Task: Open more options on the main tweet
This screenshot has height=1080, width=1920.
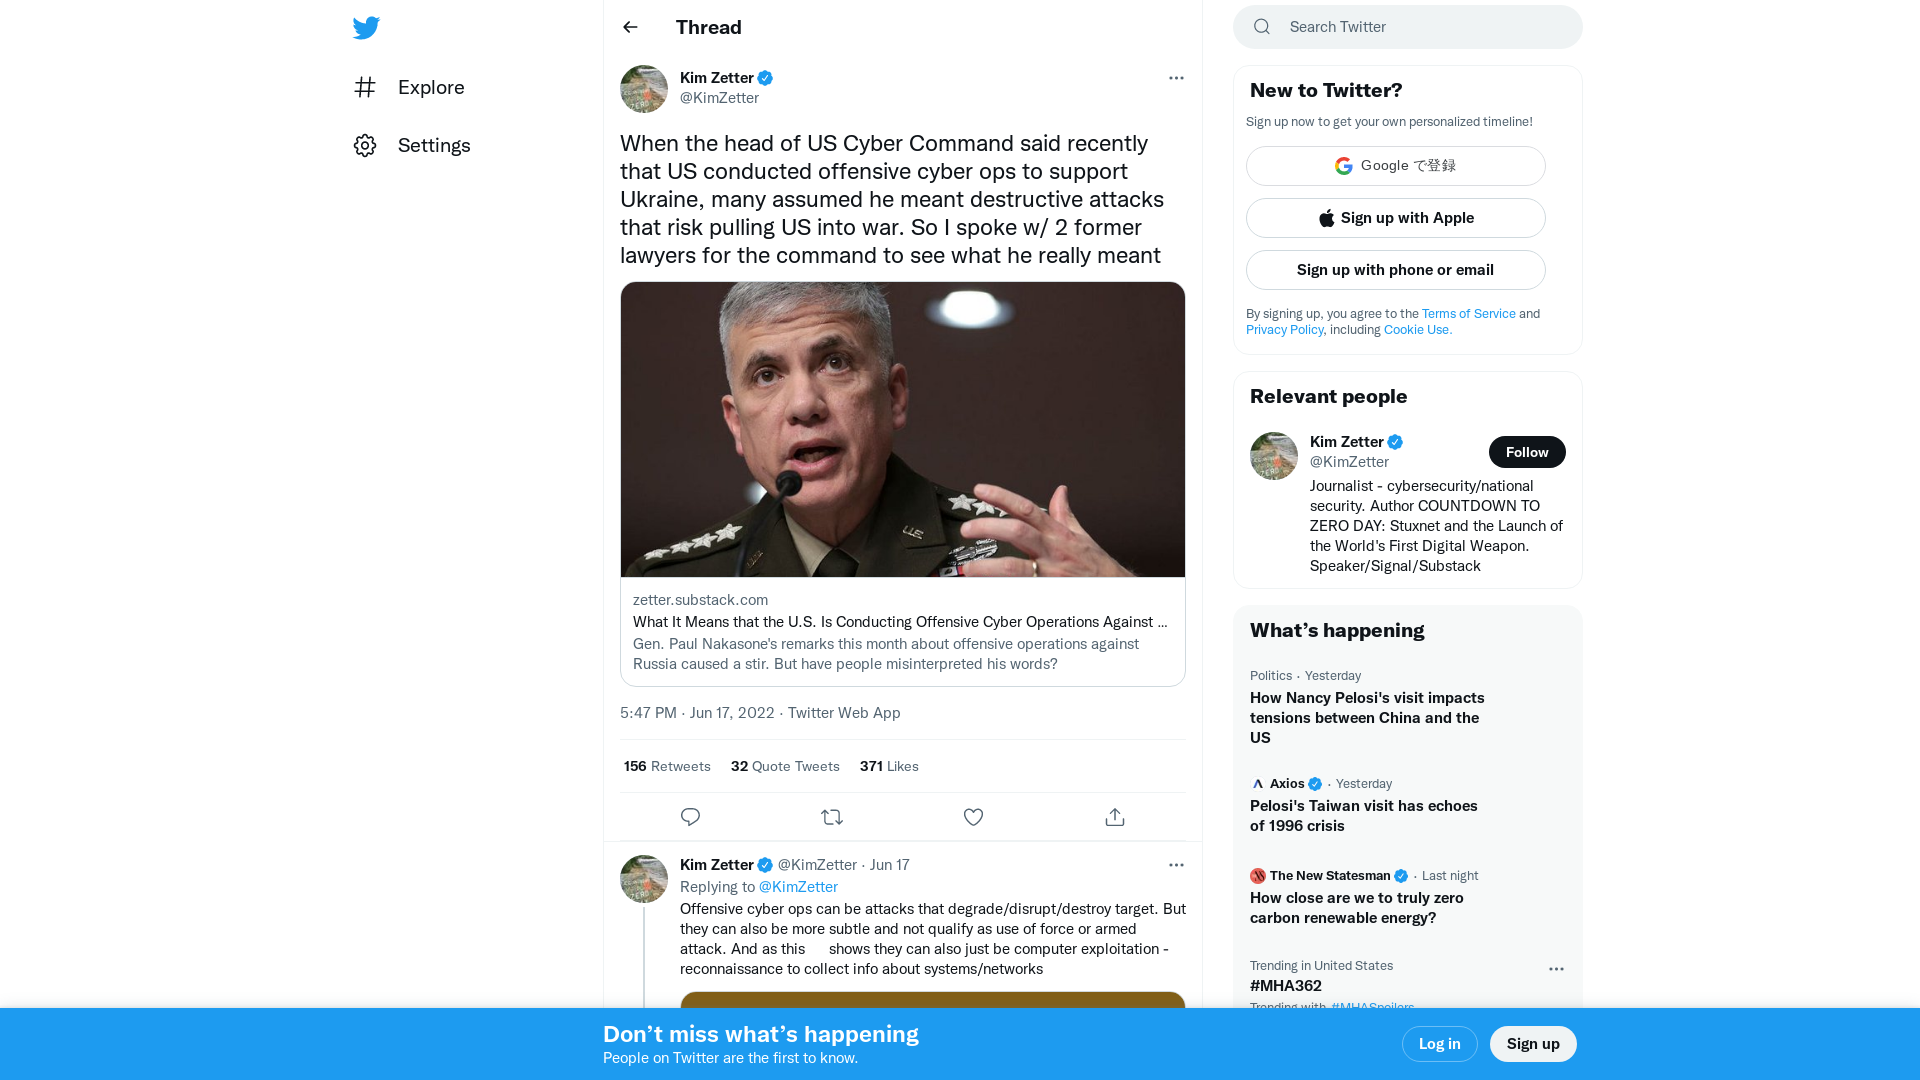Action: coord(1176,78)
